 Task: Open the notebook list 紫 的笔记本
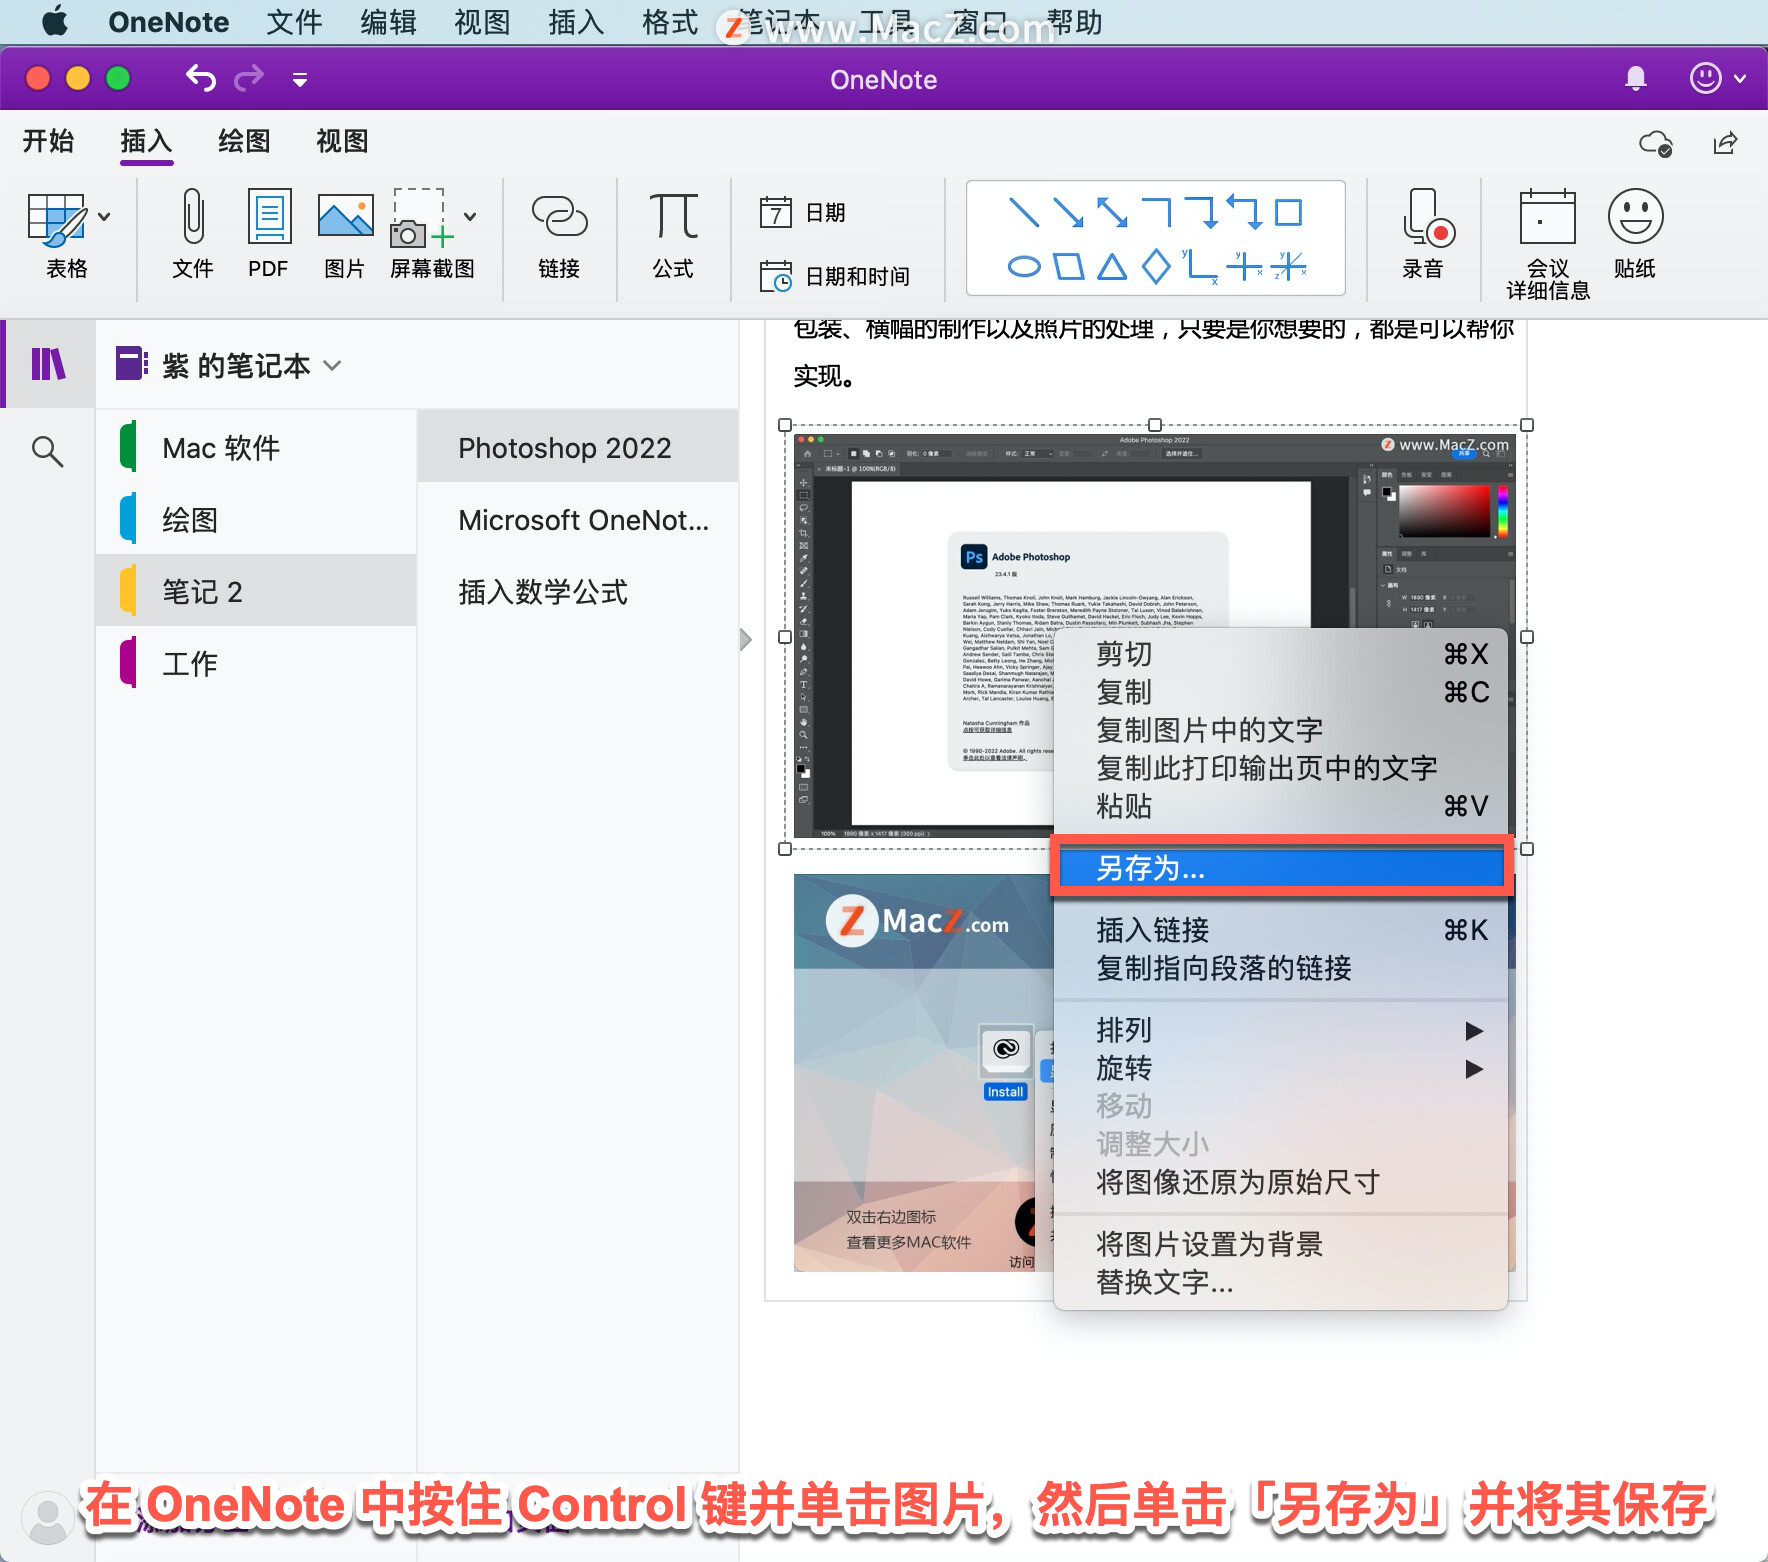point(229,365)
